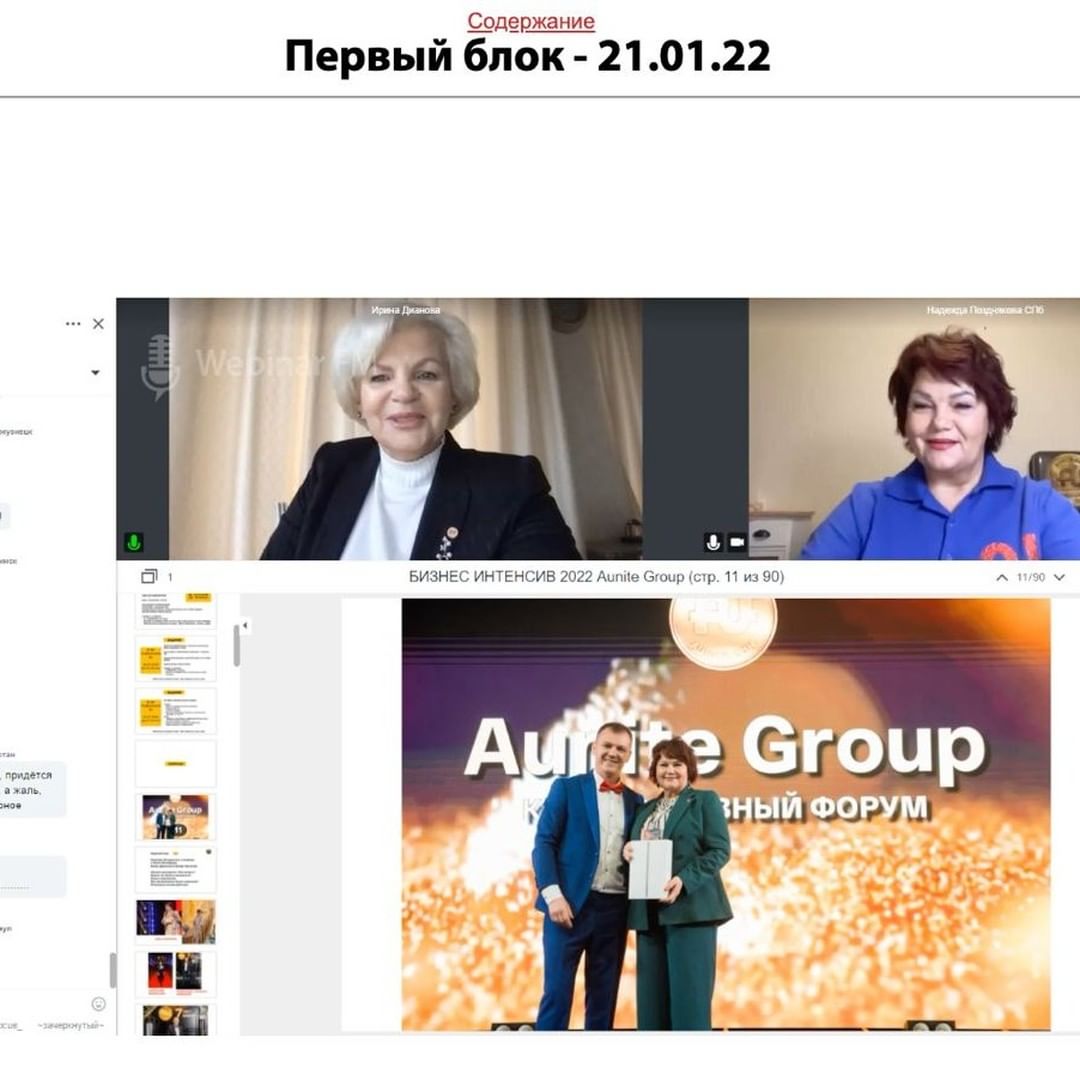This screenshot has width=1080, height=1080.
Task: Click the ~зачеркнутый~ formatting hint
Action: pyautogui.click(x=70, y=1026)
